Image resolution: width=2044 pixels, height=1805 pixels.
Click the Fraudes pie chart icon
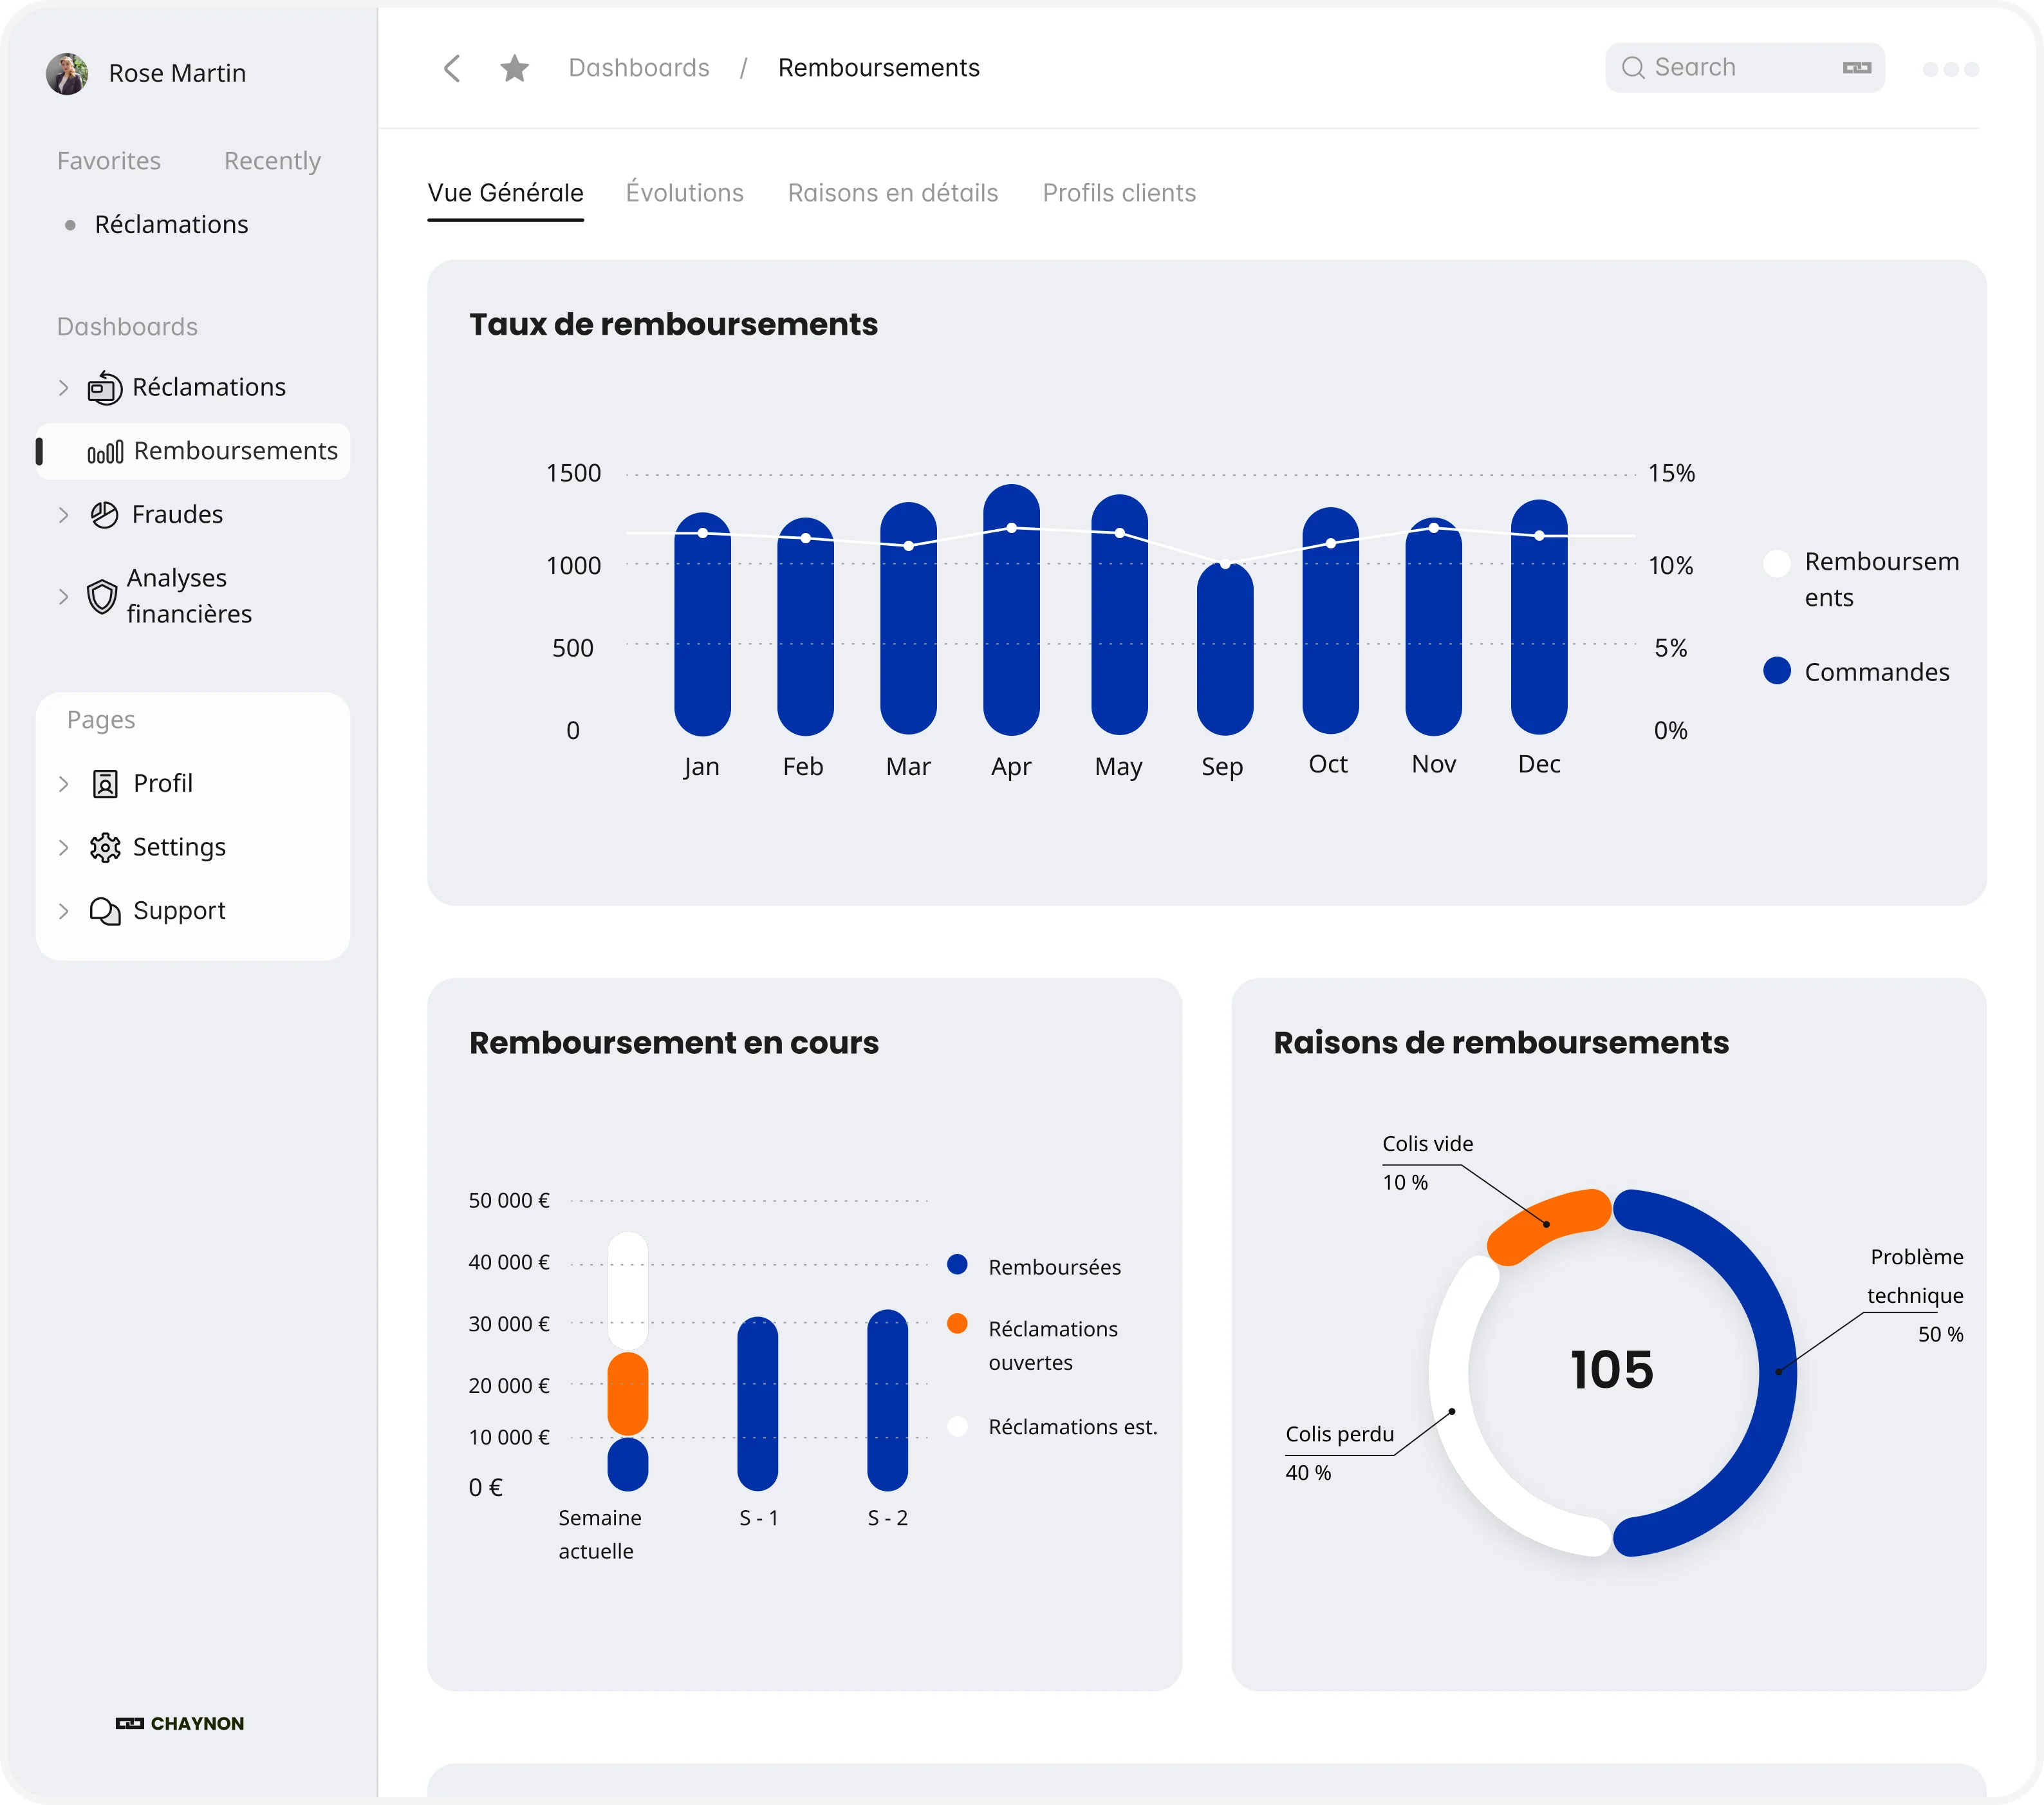104,515
